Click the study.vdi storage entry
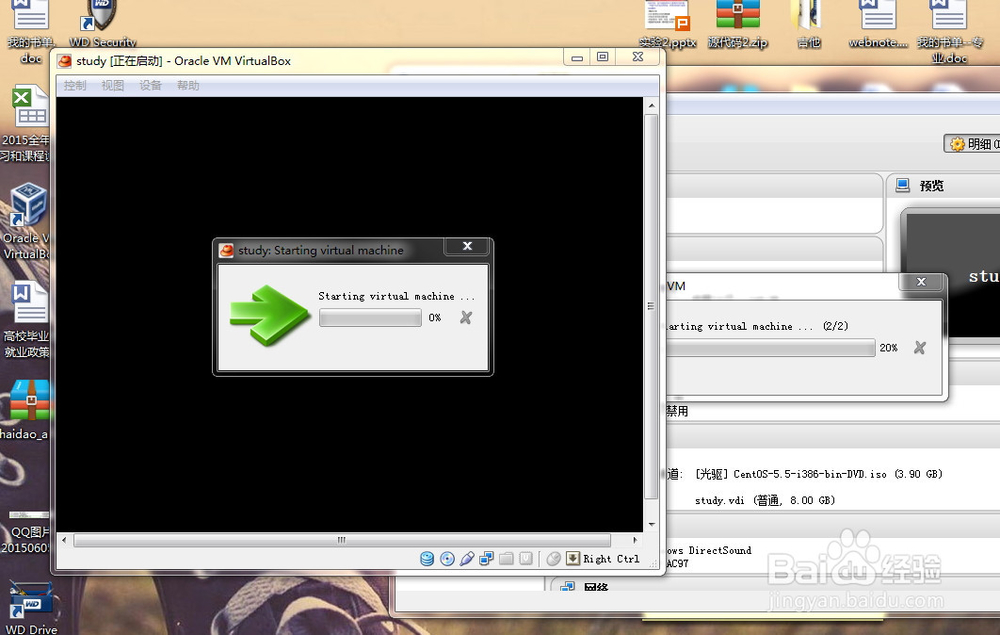 tap(765, 500)
